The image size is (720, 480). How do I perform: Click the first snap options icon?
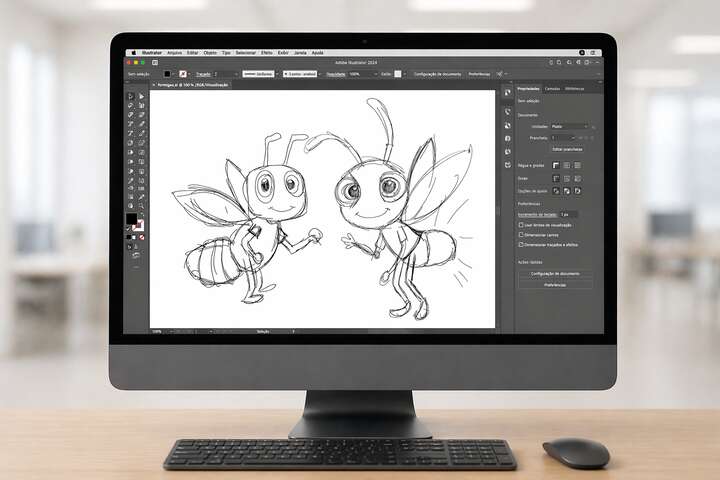coord(556,190)
